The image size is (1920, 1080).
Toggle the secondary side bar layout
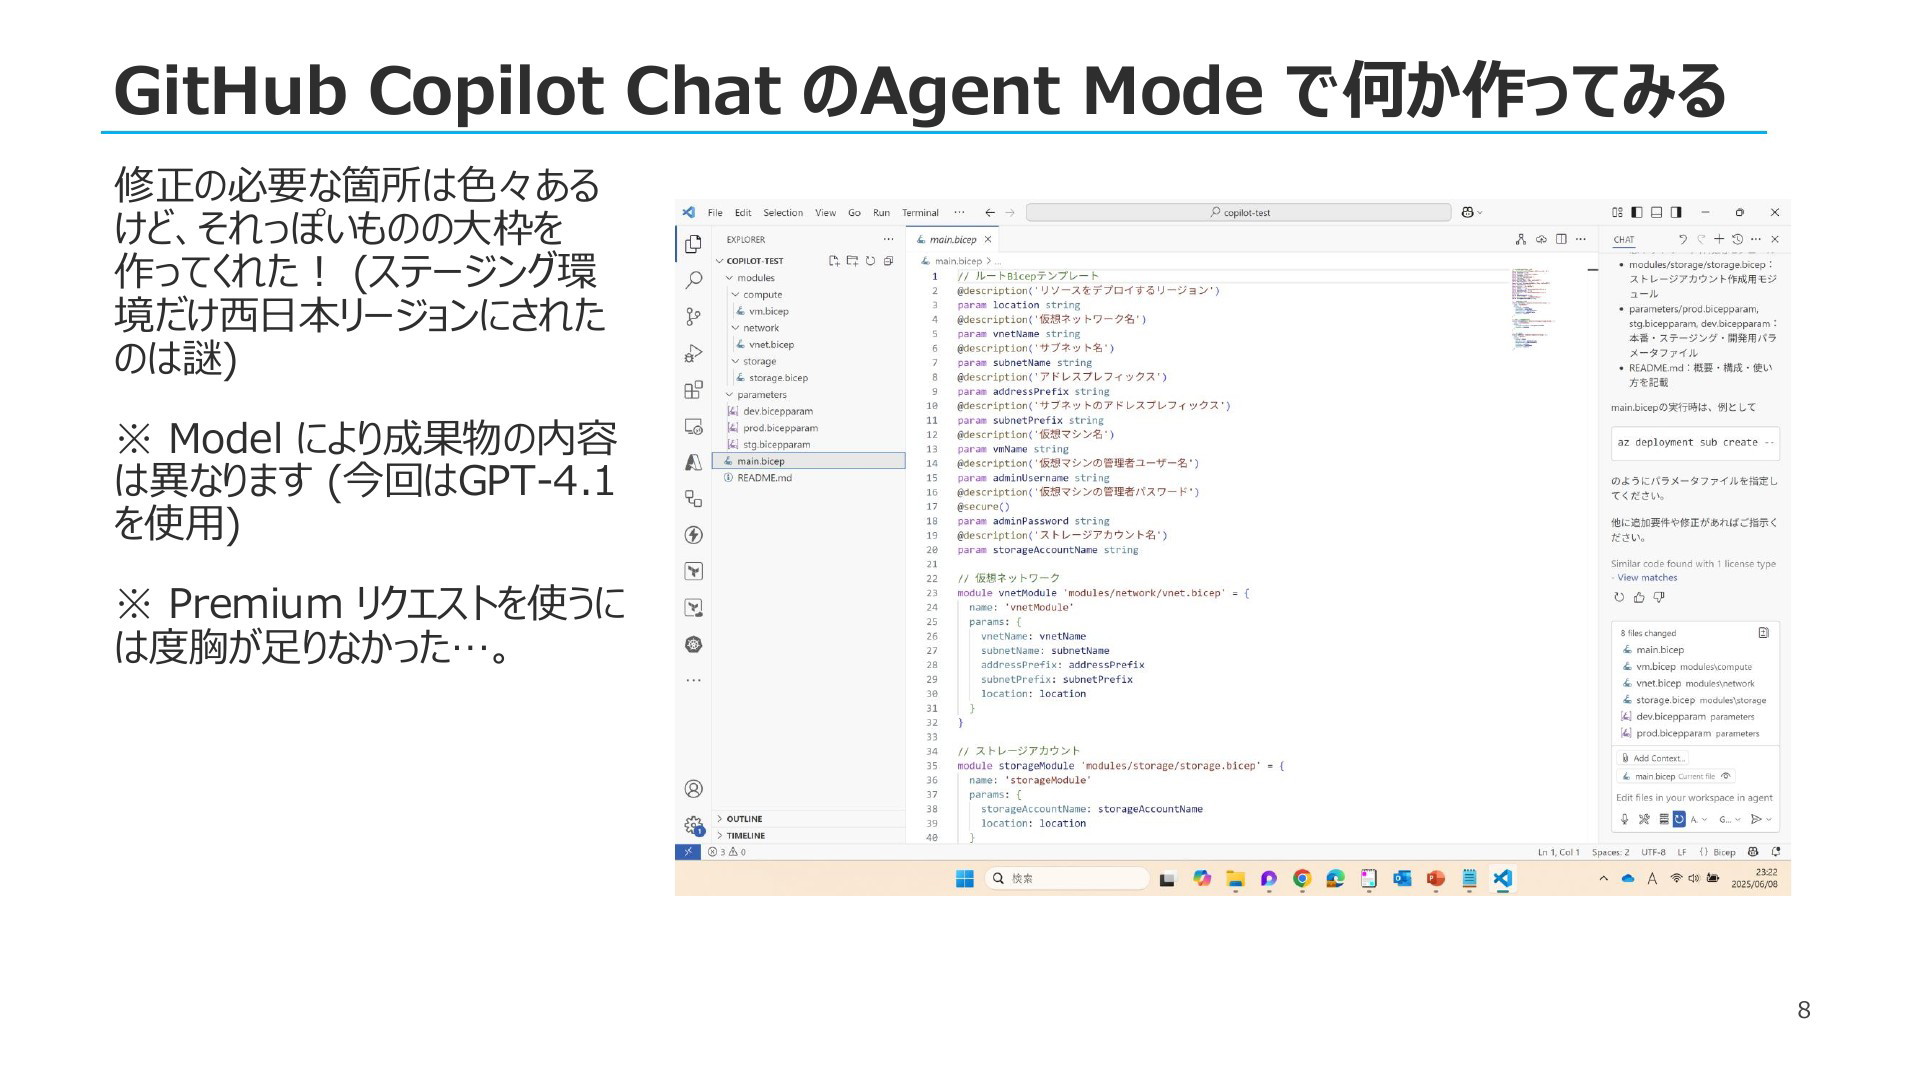(1676, 212)
